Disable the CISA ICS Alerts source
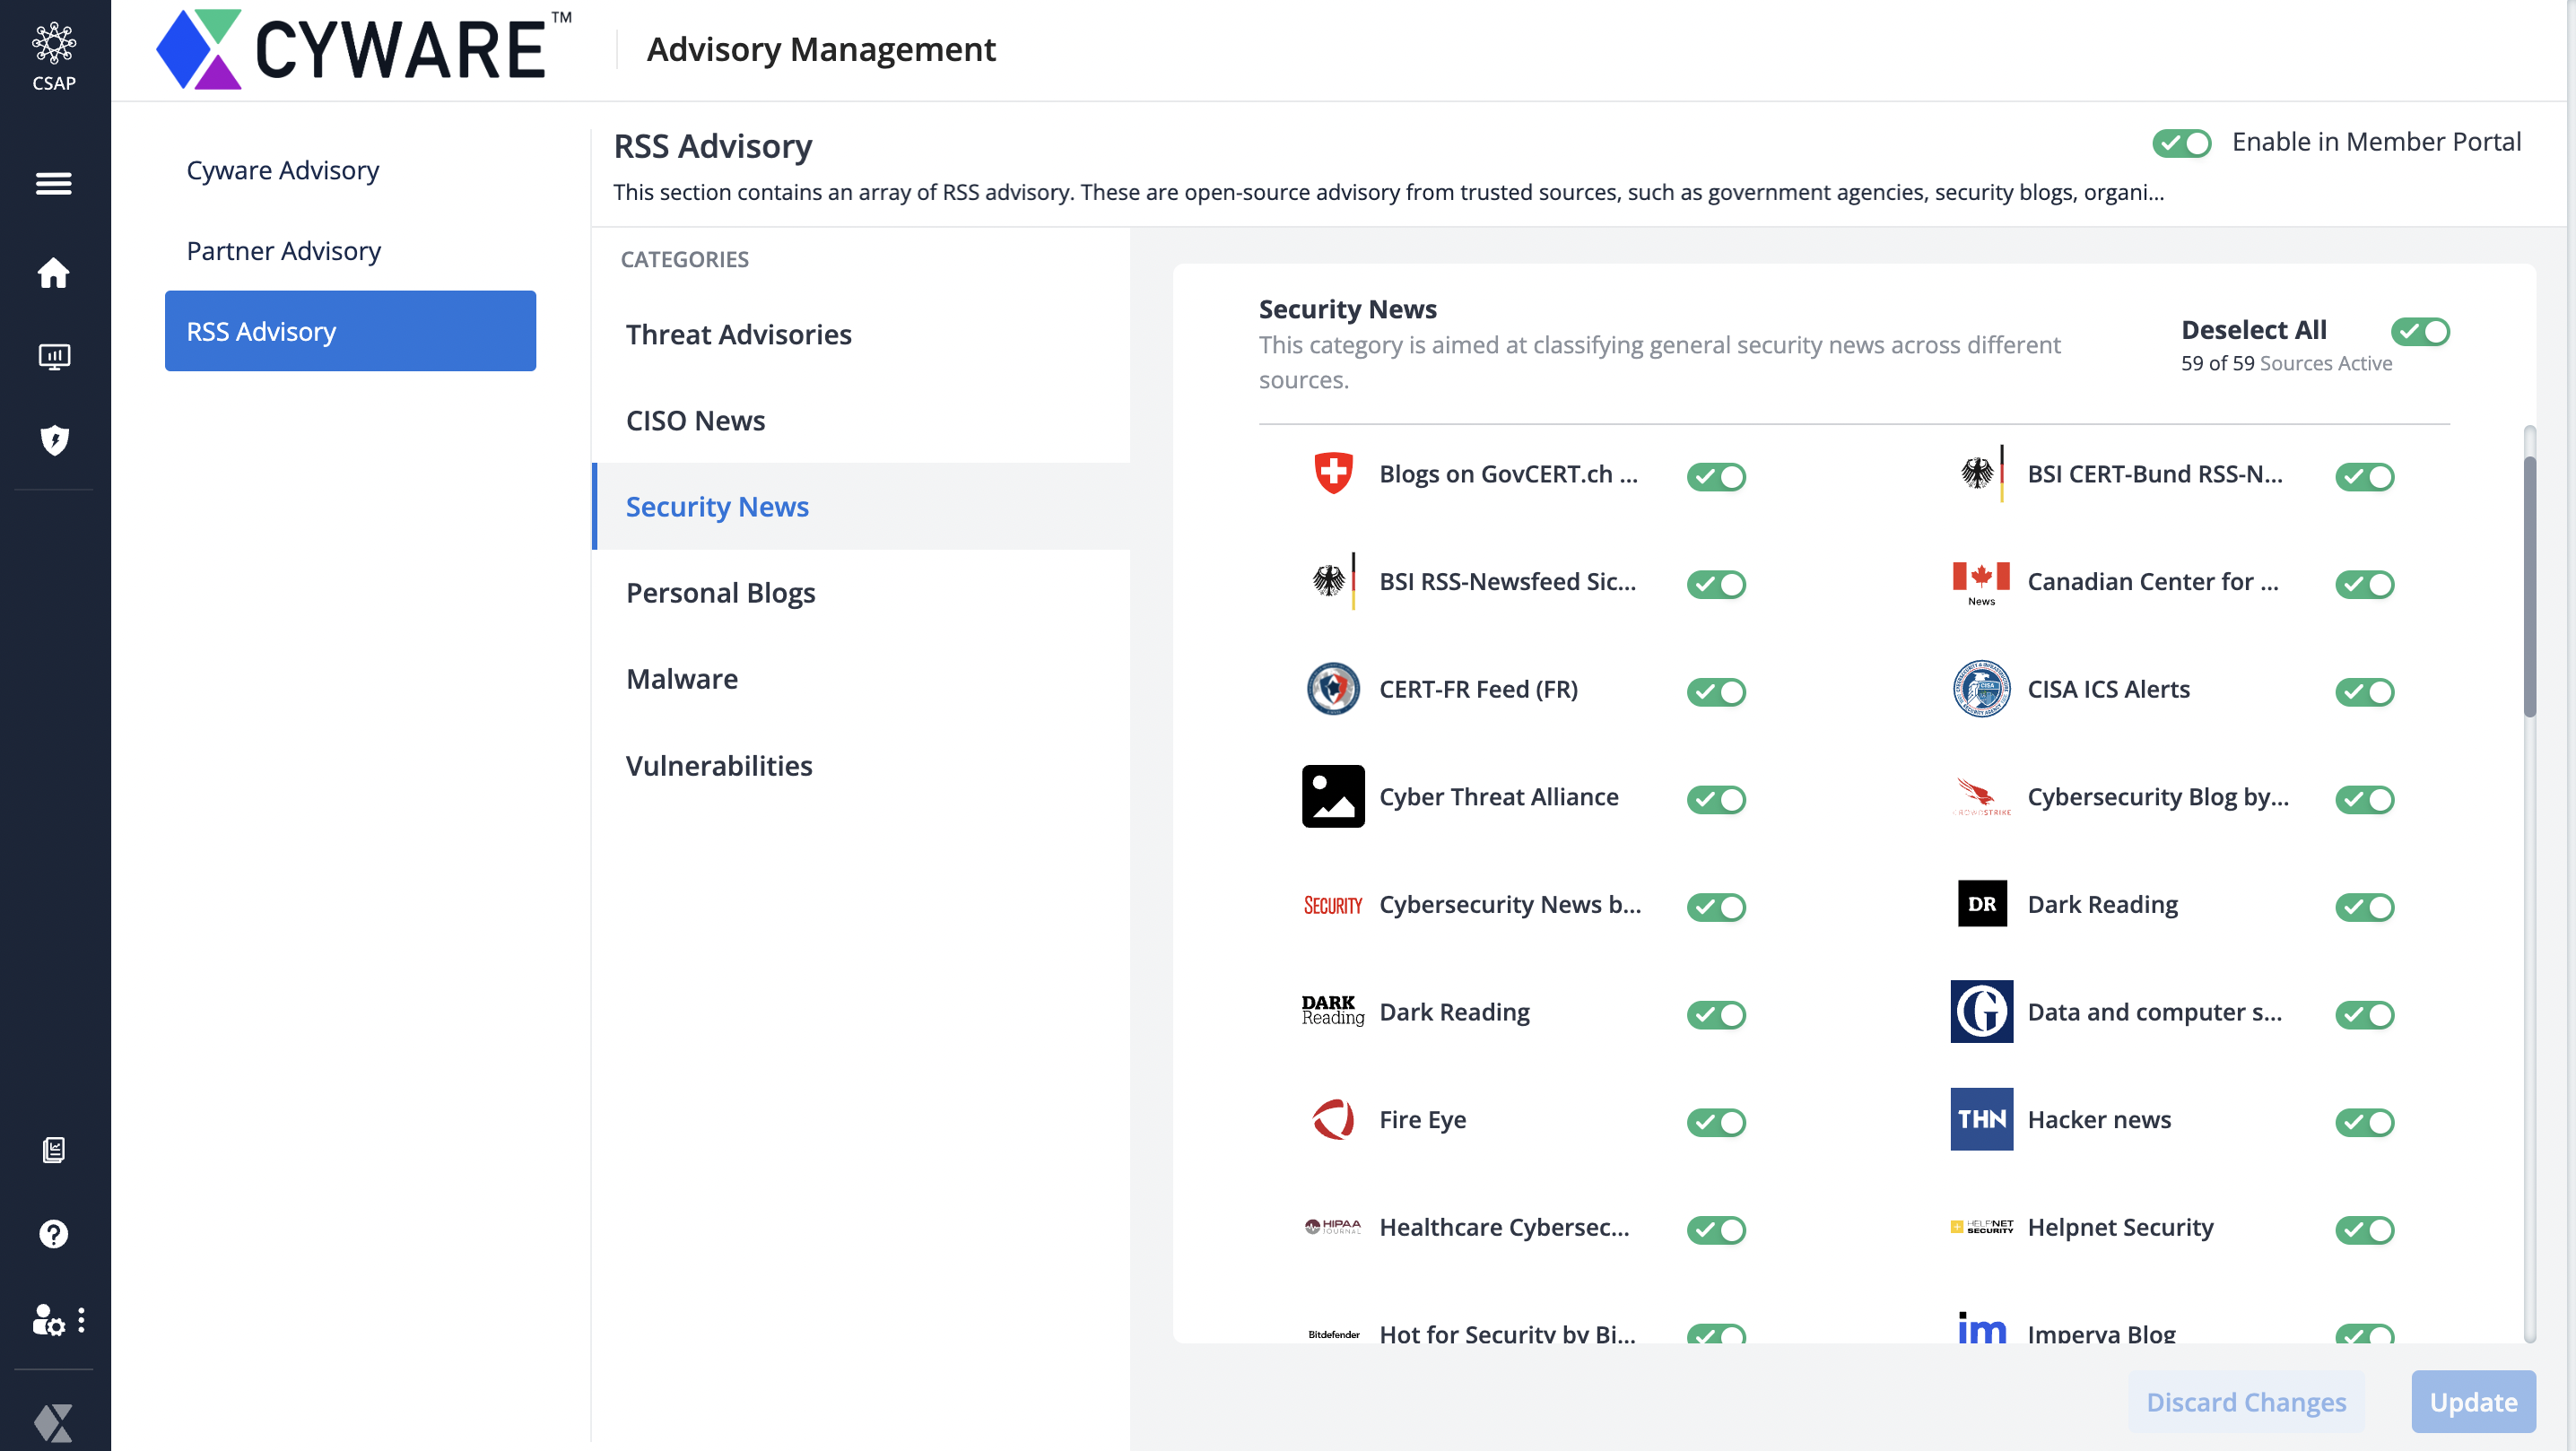The image size is (2576, 1451). 2364,691
